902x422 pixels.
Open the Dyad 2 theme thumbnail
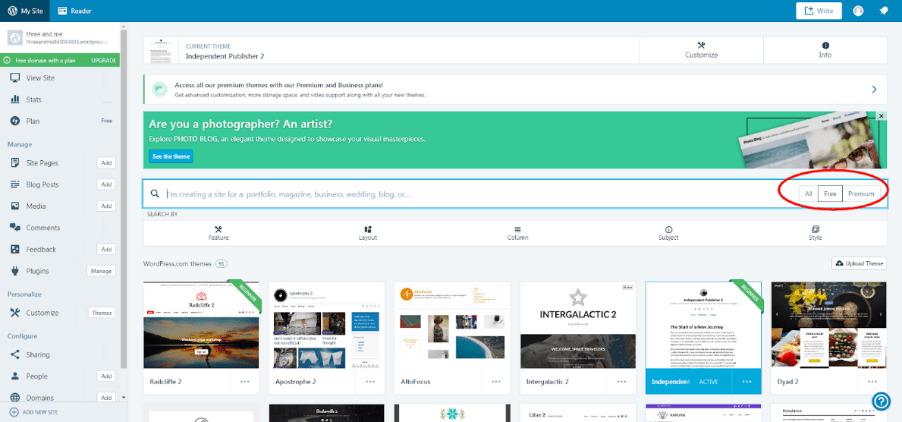[829, 325]
